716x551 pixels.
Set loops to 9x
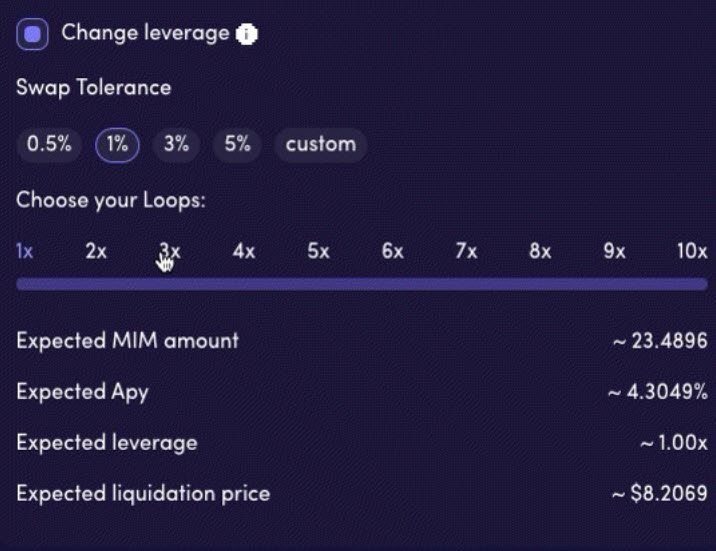tap(614, 251)
